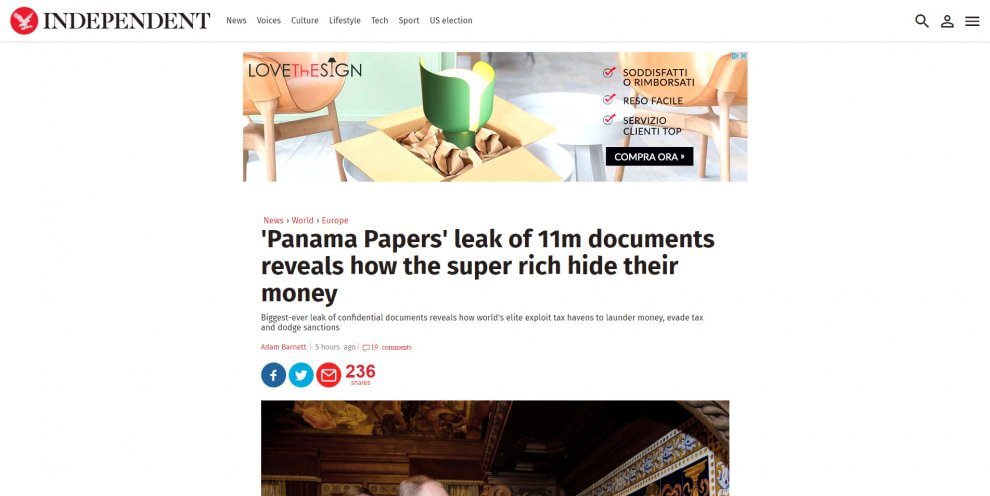Open the News navigation menu item
This screenshot has height=496, width=990.
point(236,21)
